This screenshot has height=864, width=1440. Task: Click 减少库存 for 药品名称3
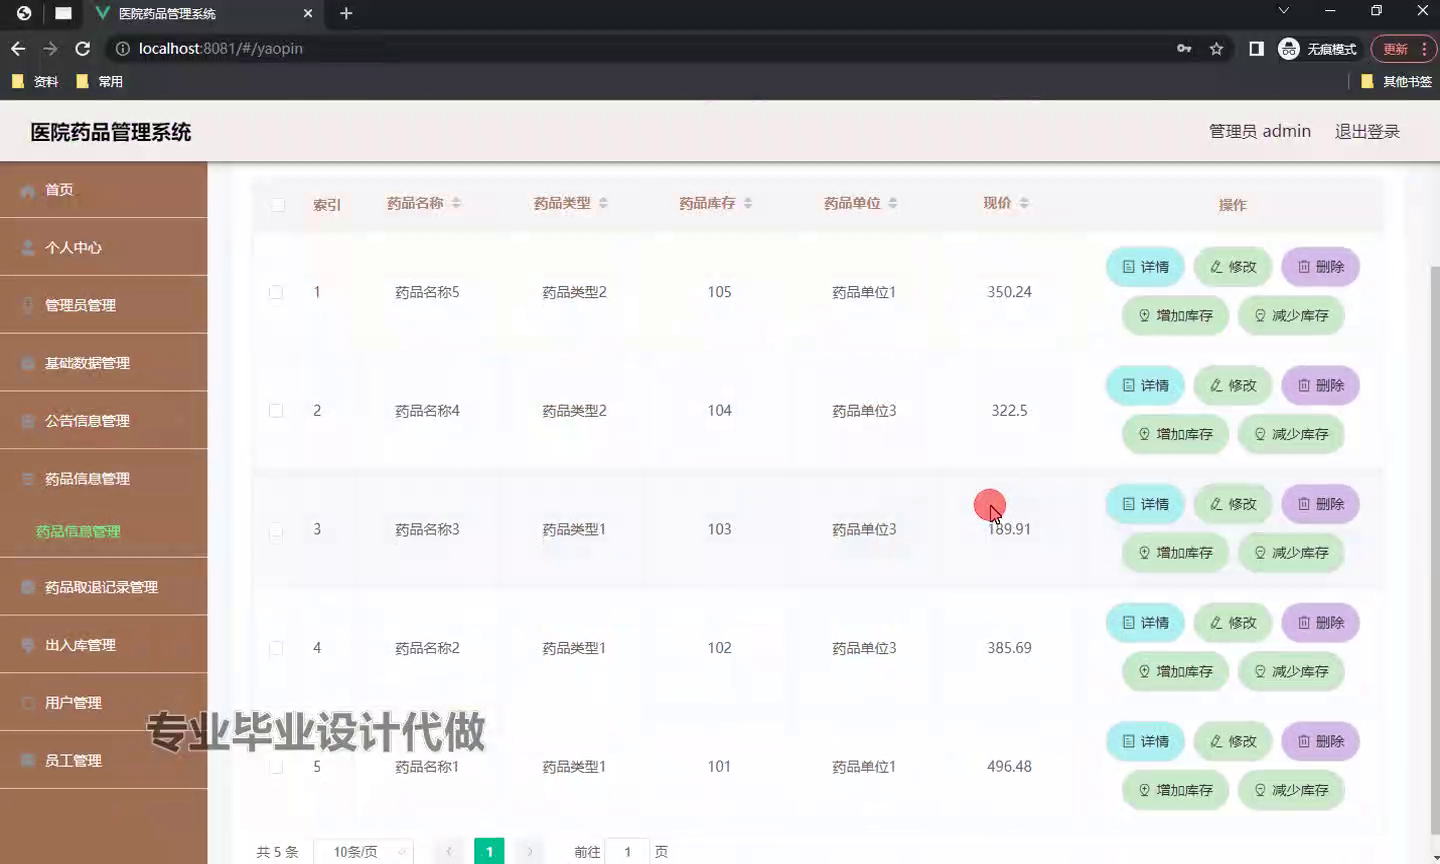point(1291,552)
